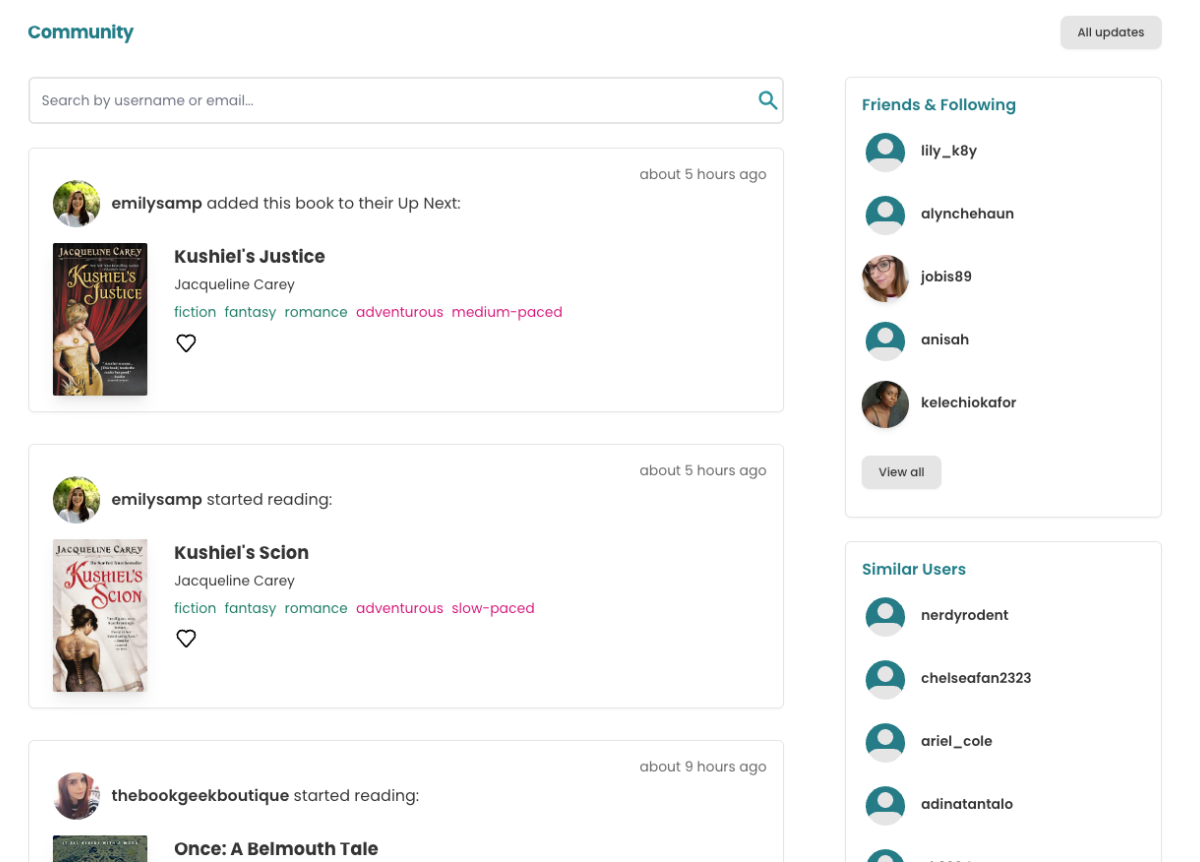Open anisah username in friends list
The width and height of the screenshot is (1200, 862).
(x=945, y=340)
